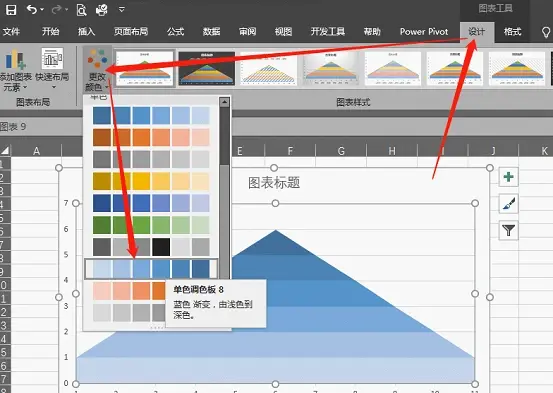
Task: Click the 更改颜色 change colors button
Action: 97,69
